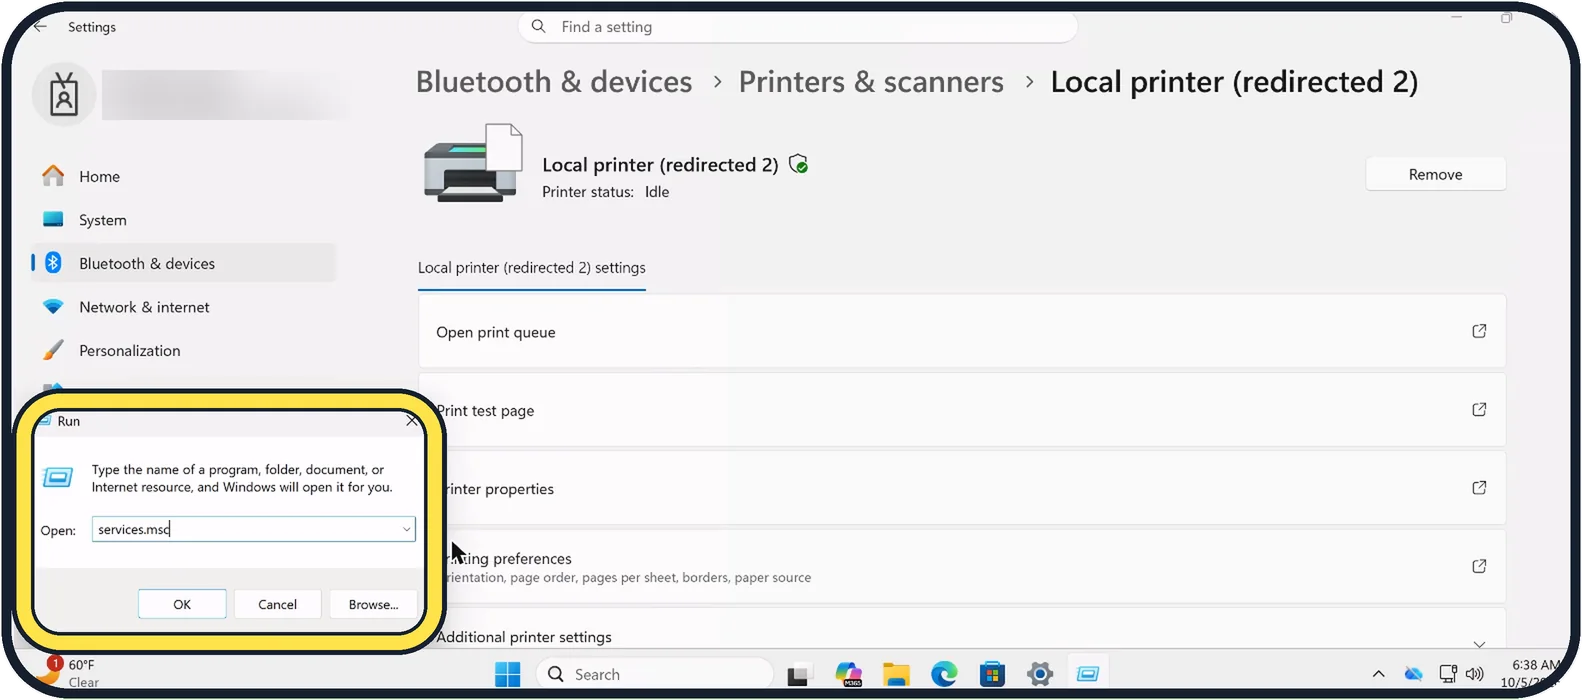Click OK in the Run dialog

(182, 604)
